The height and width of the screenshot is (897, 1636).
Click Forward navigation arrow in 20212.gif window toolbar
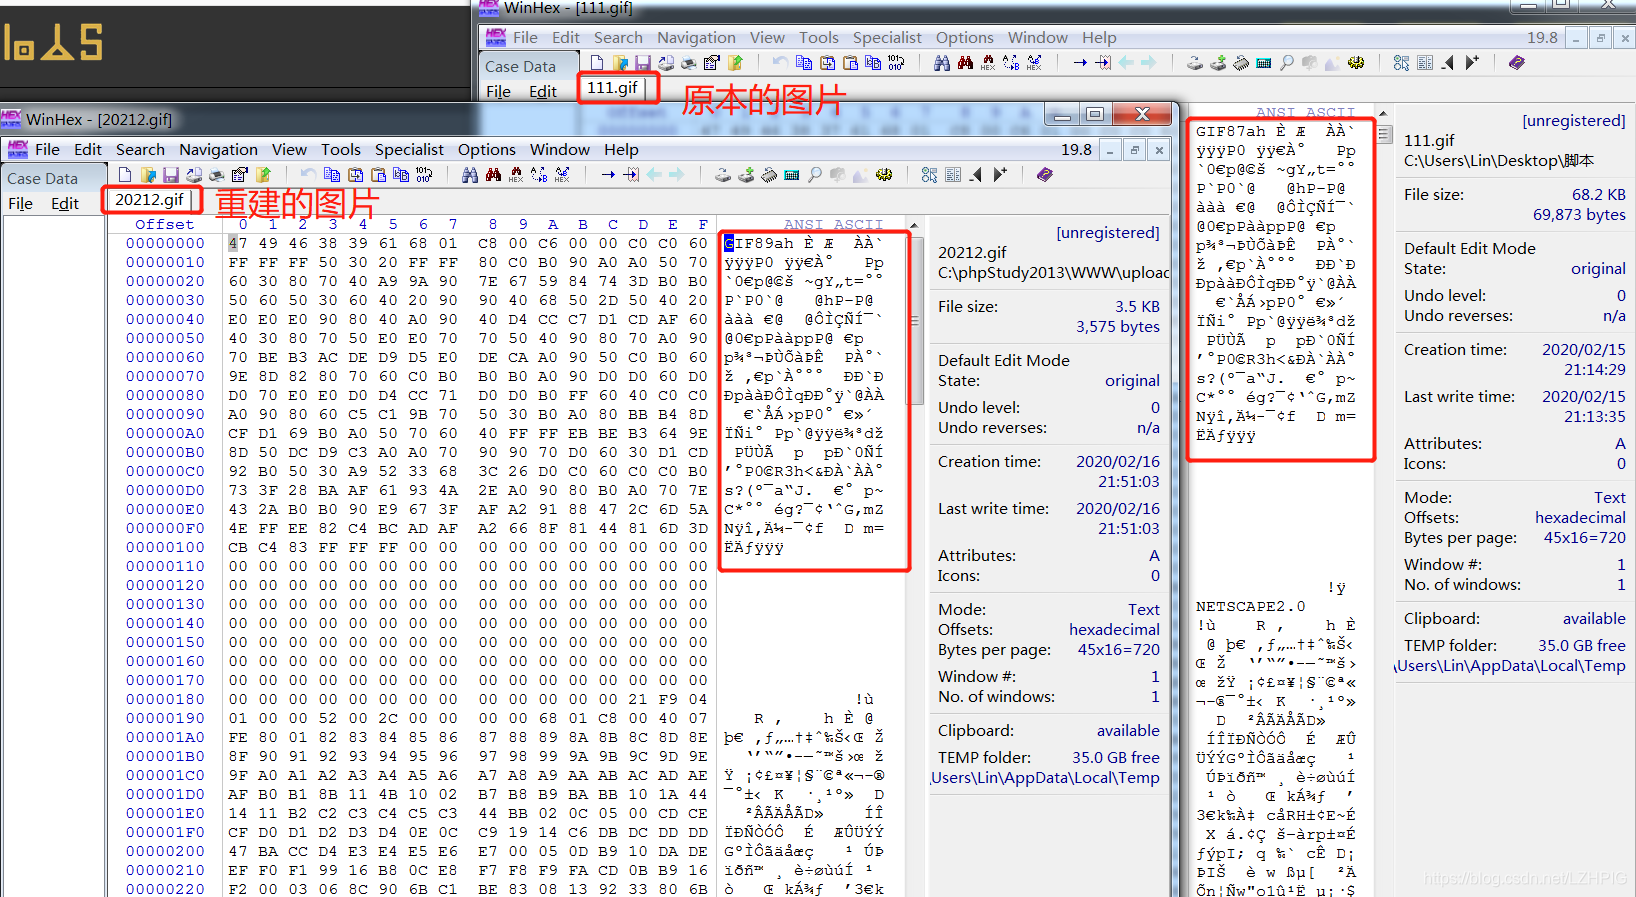(x=677, y=175)
